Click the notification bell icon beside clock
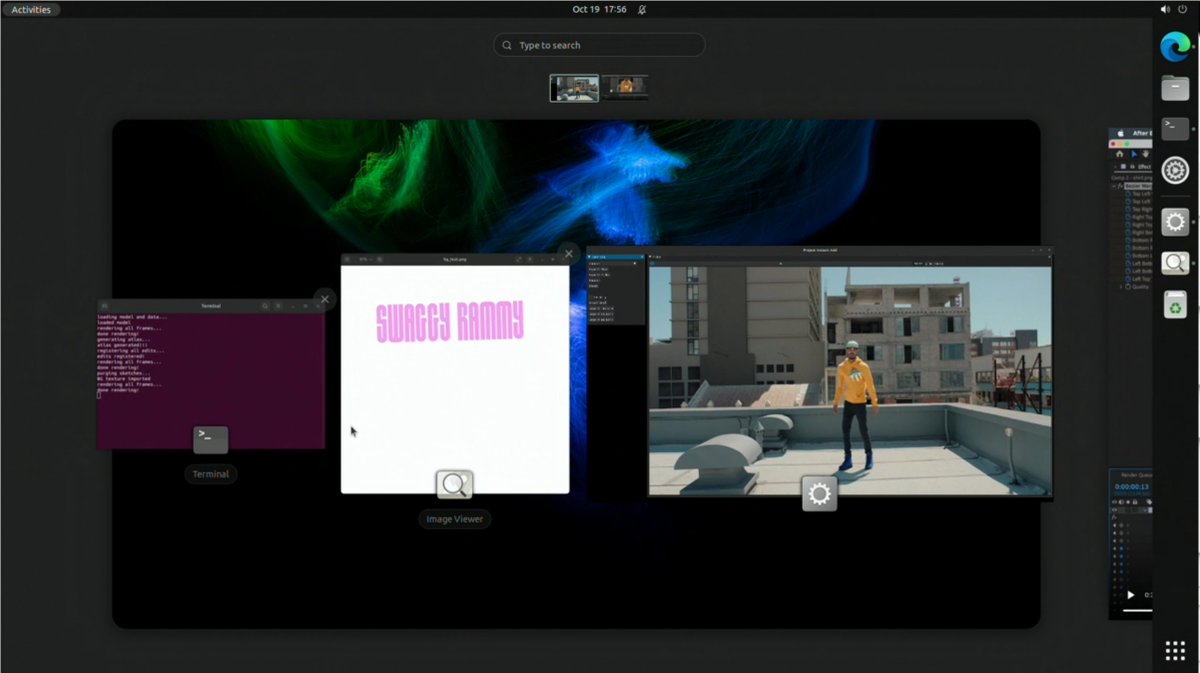The width and height of the screenshot is (1200, 673). [642, 9]
